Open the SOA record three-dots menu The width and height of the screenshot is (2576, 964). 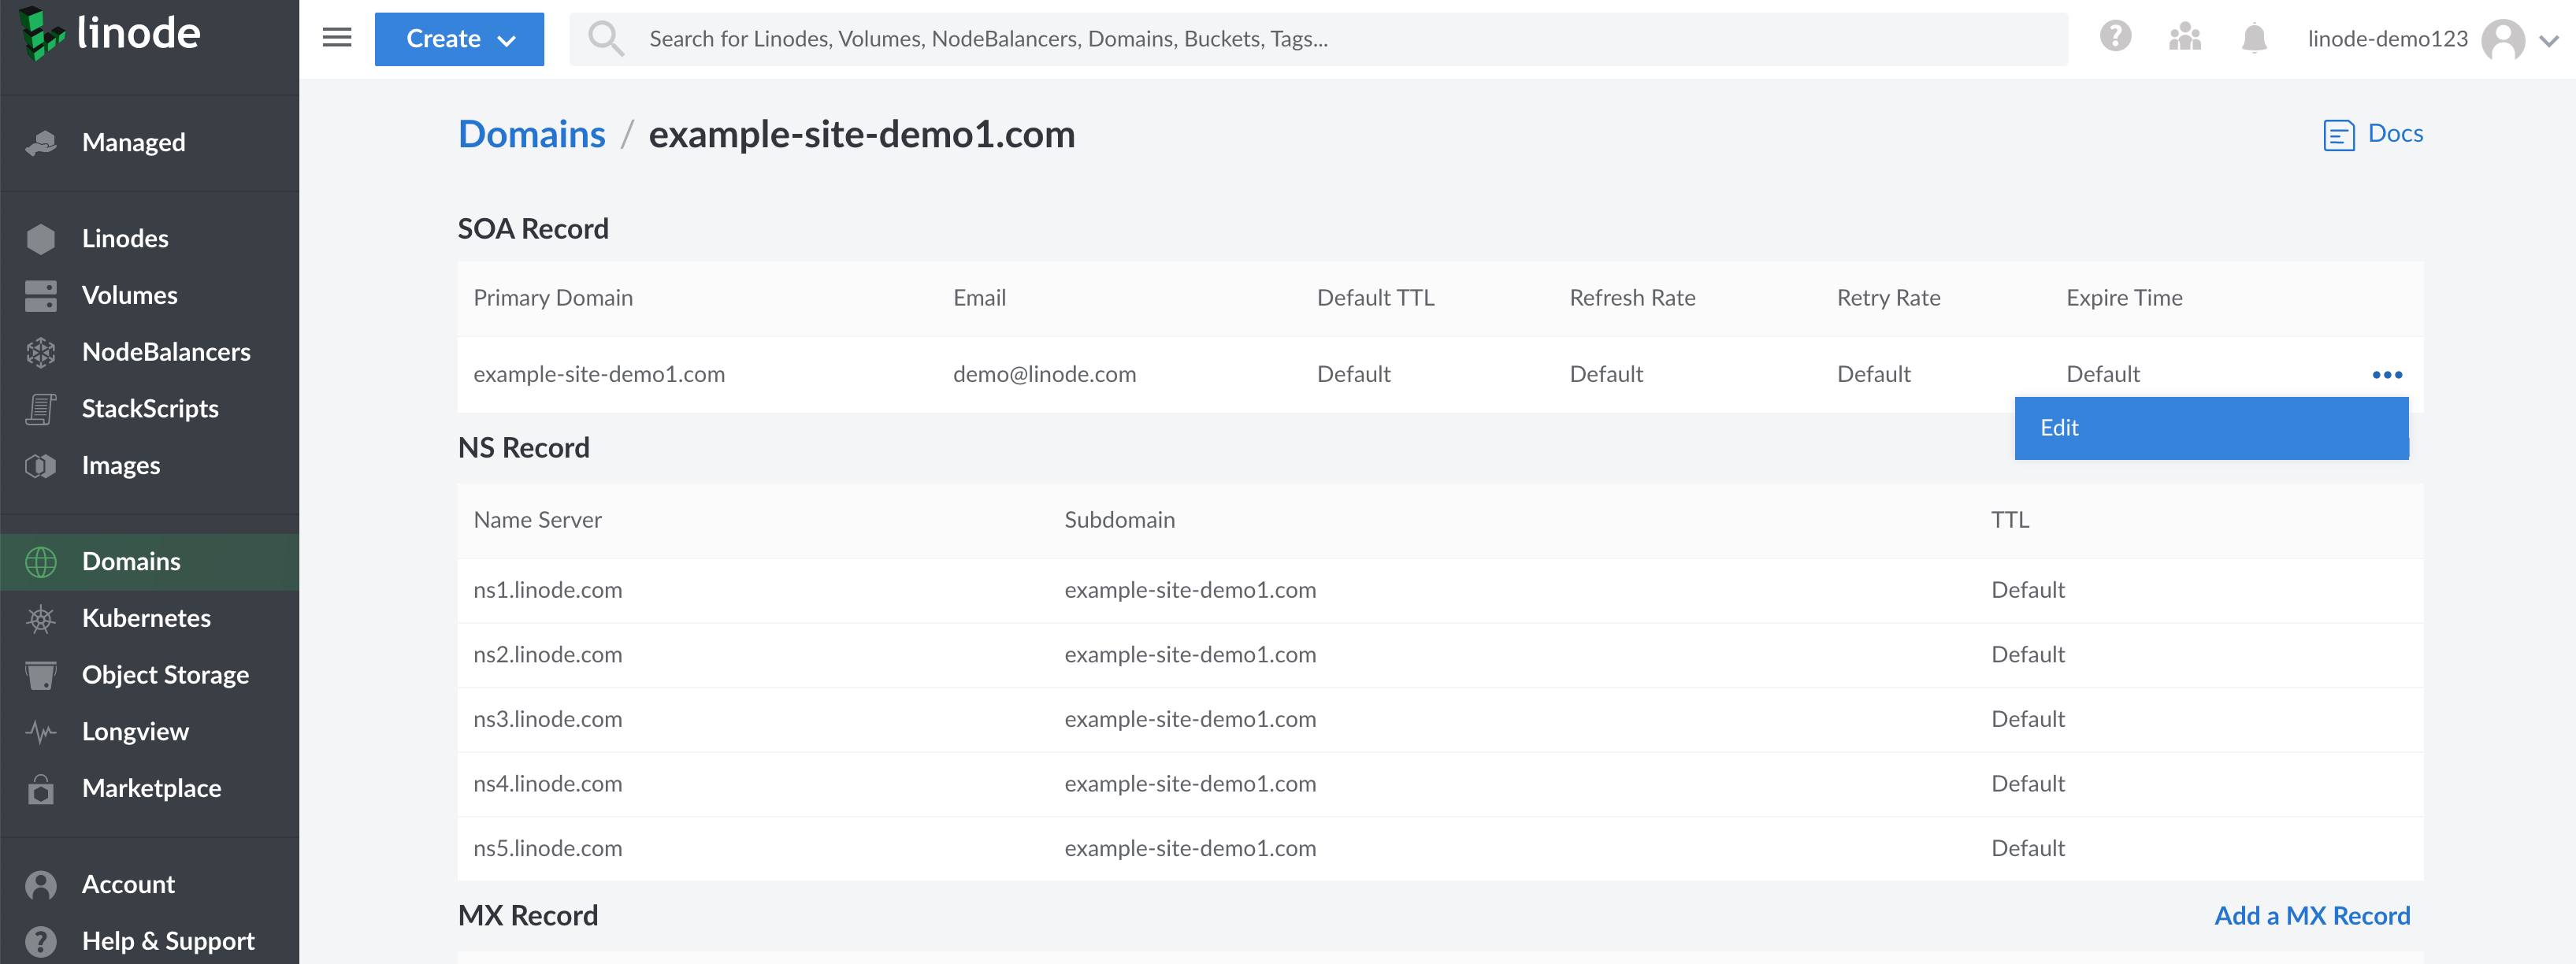click(2387, 374)
